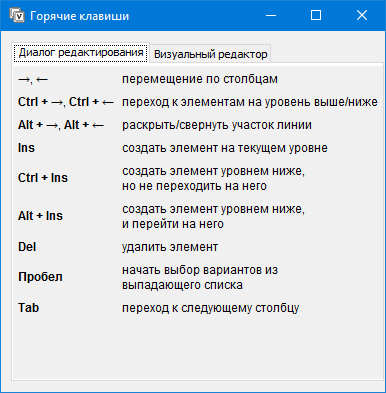386x393 pixels.
Task: Click 'и перейти на него' text
Action: tap(173, 224)
